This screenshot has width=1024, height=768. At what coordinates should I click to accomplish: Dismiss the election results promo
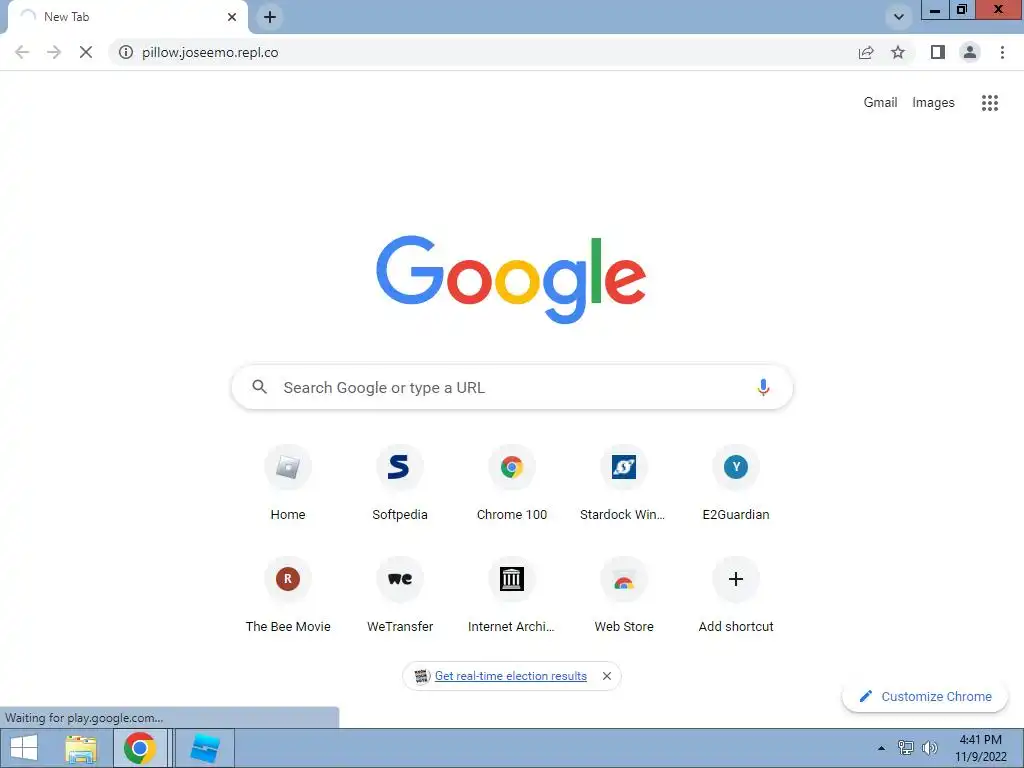(607, 676)
